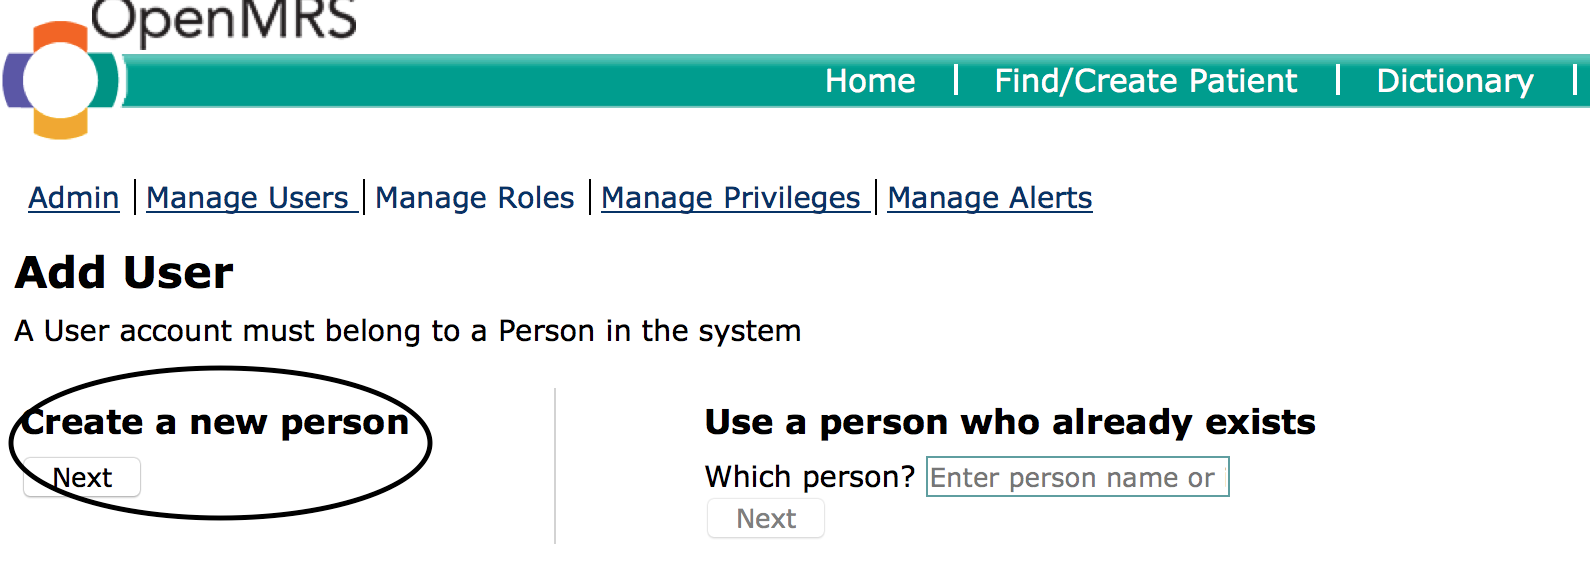Screen dimensions: 1590x584
Task: Focus the person name search field
Action: click(x=1077, y=478)
